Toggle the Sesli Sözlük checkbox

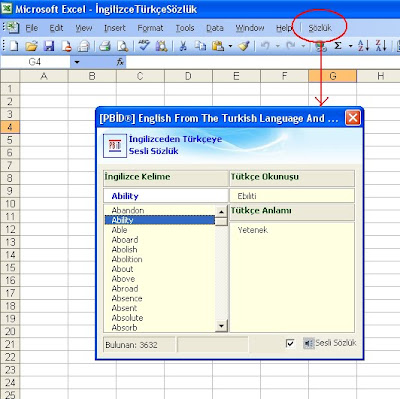click(290, 343)
